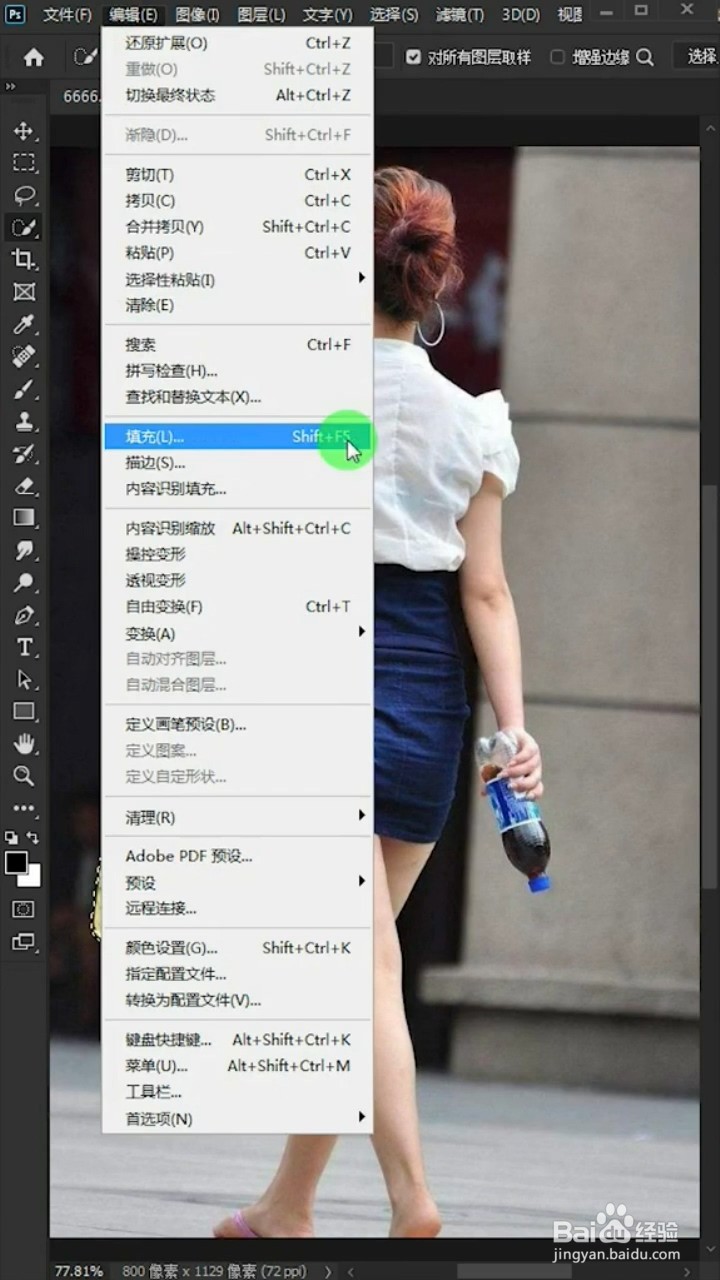Screen dimensions: 720x1280
Task: Choose 还原扩展(O) menu entry
Action: pos(238,43)
